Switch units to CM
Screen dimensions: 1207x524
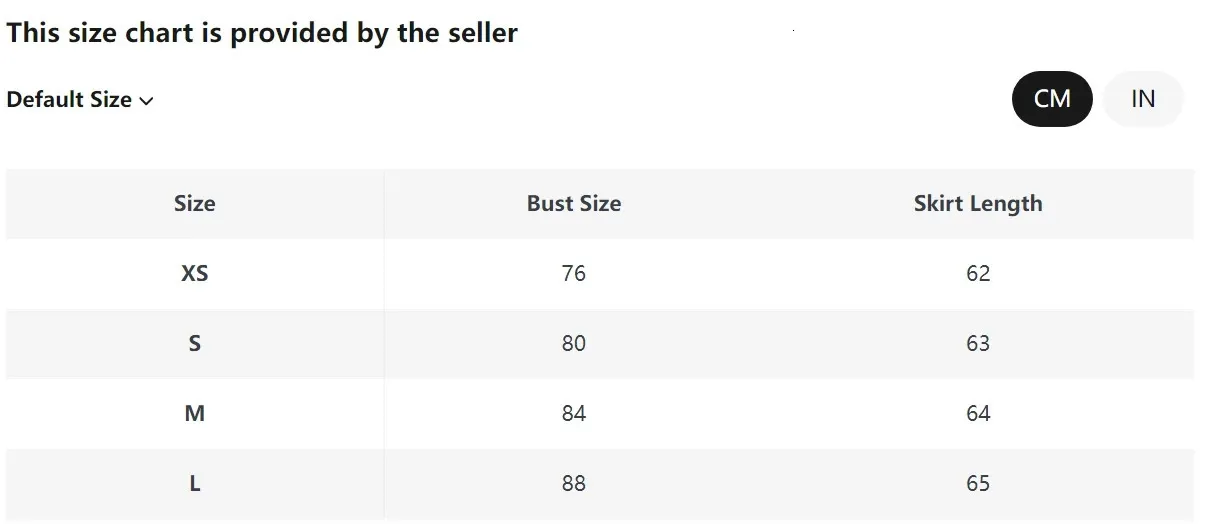click(x=1052, y=99)
